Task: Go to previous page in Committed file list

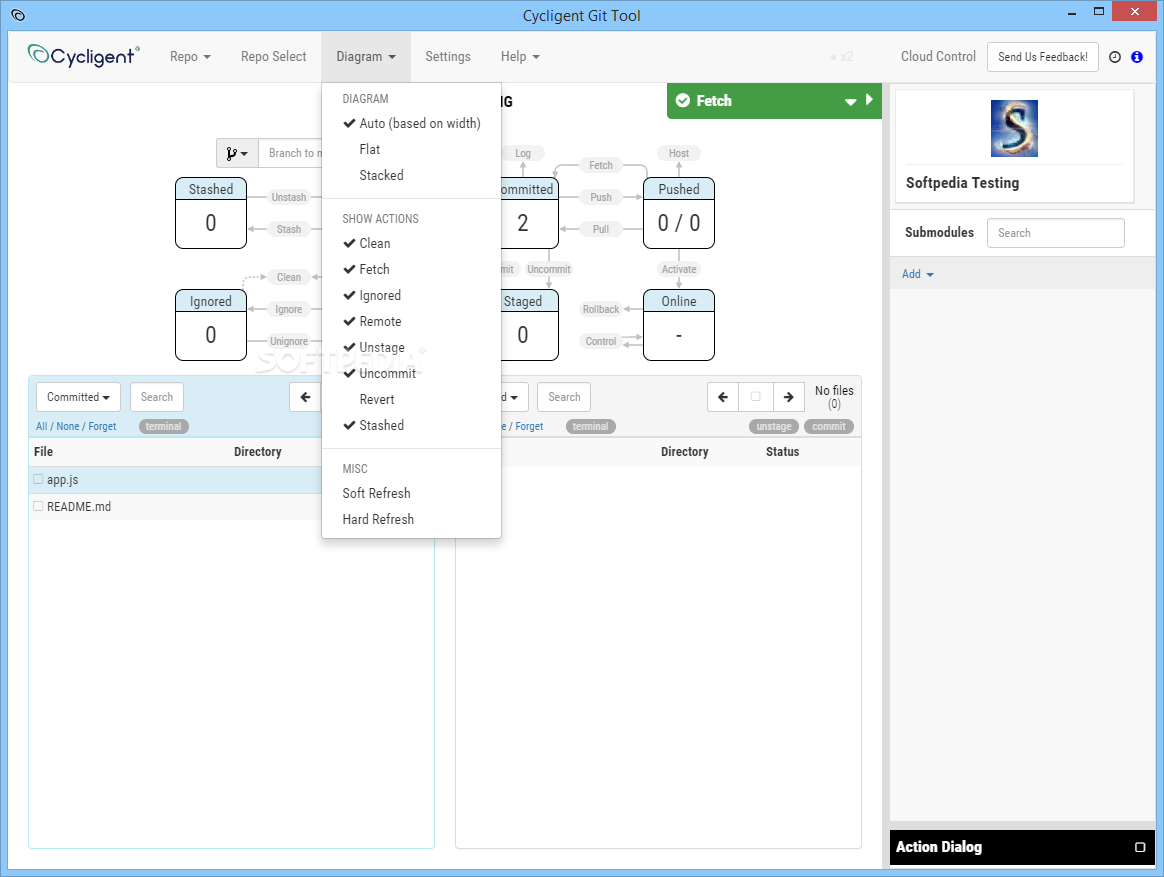Action: (305, 397)
